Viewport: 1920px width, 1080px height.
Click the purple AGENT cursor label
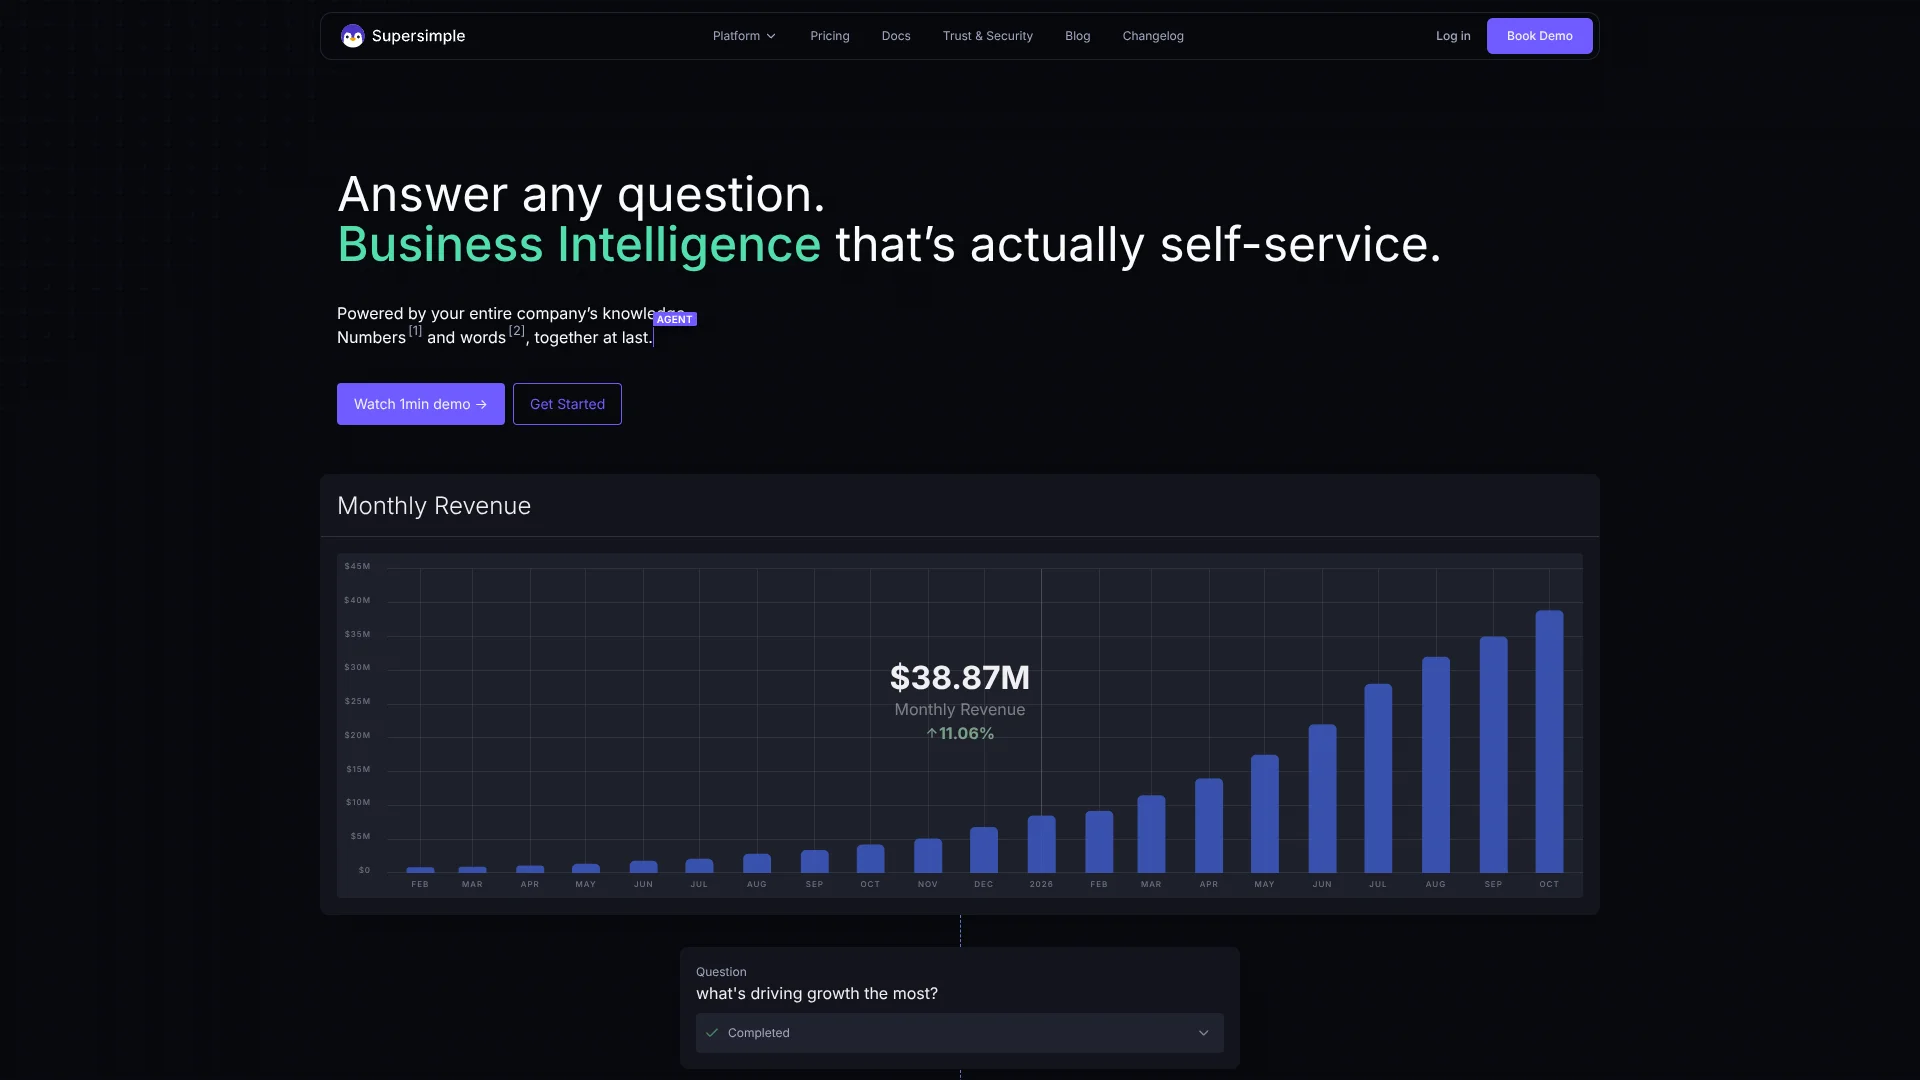[x=675, y=319]
